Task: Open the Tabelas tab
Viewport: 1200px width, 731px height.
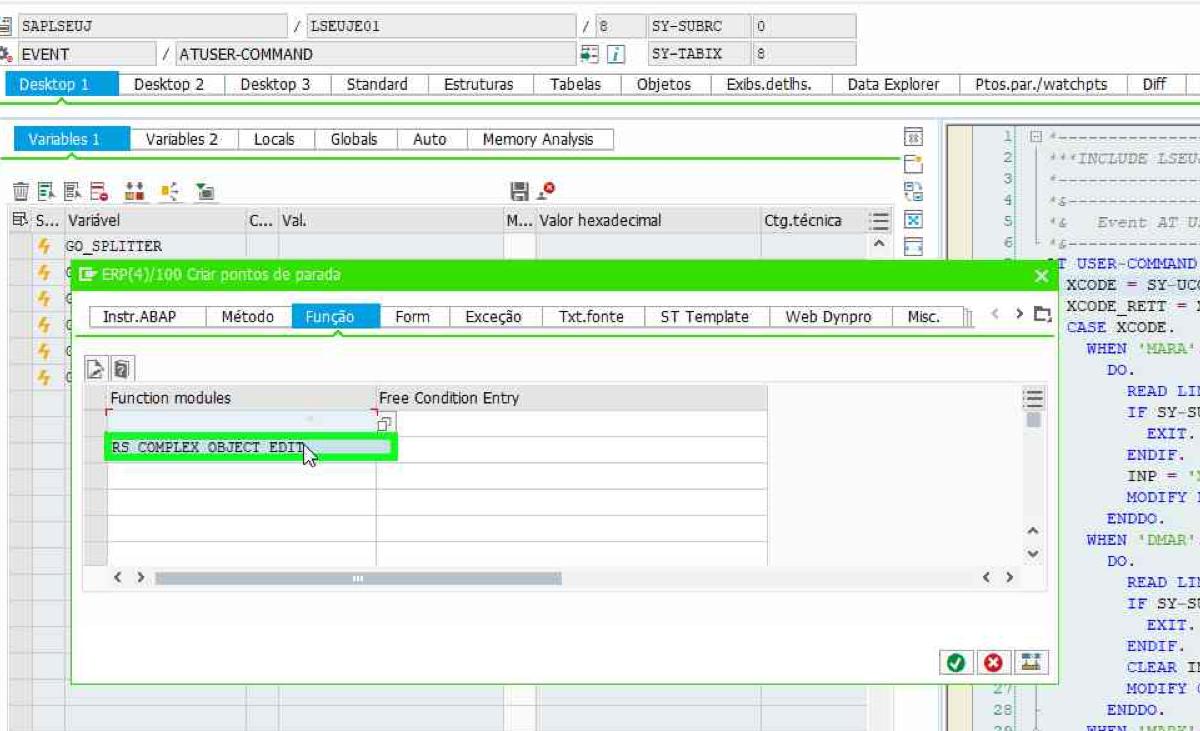Action: [576, 84]
